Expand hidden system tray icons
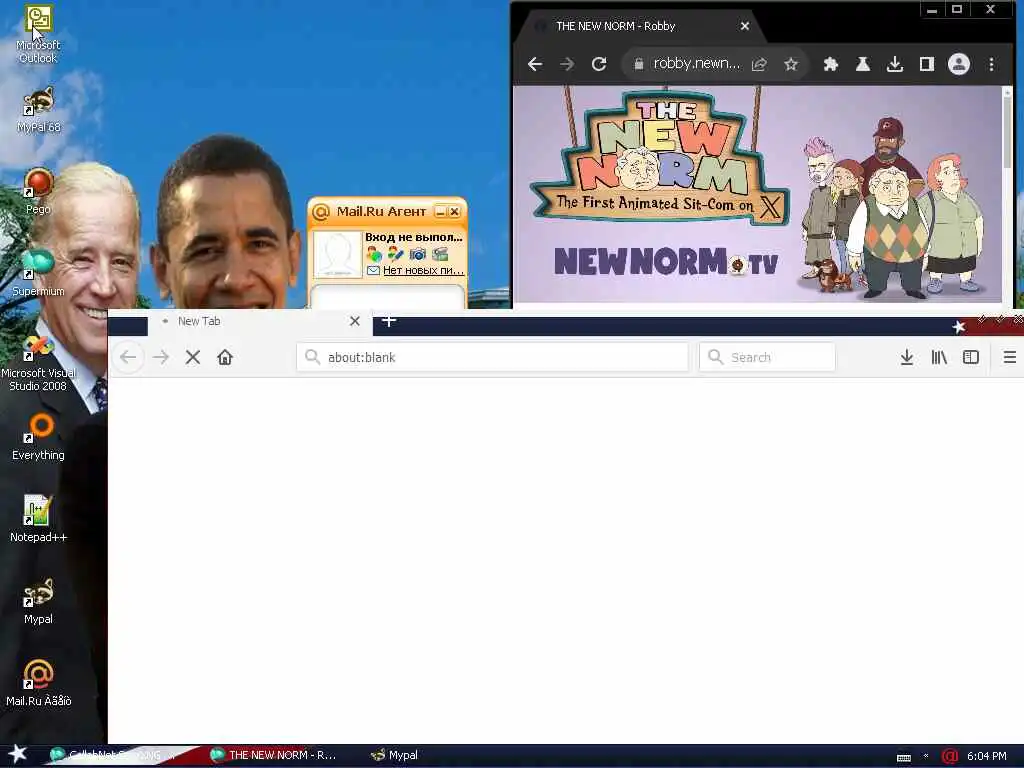 926,756
